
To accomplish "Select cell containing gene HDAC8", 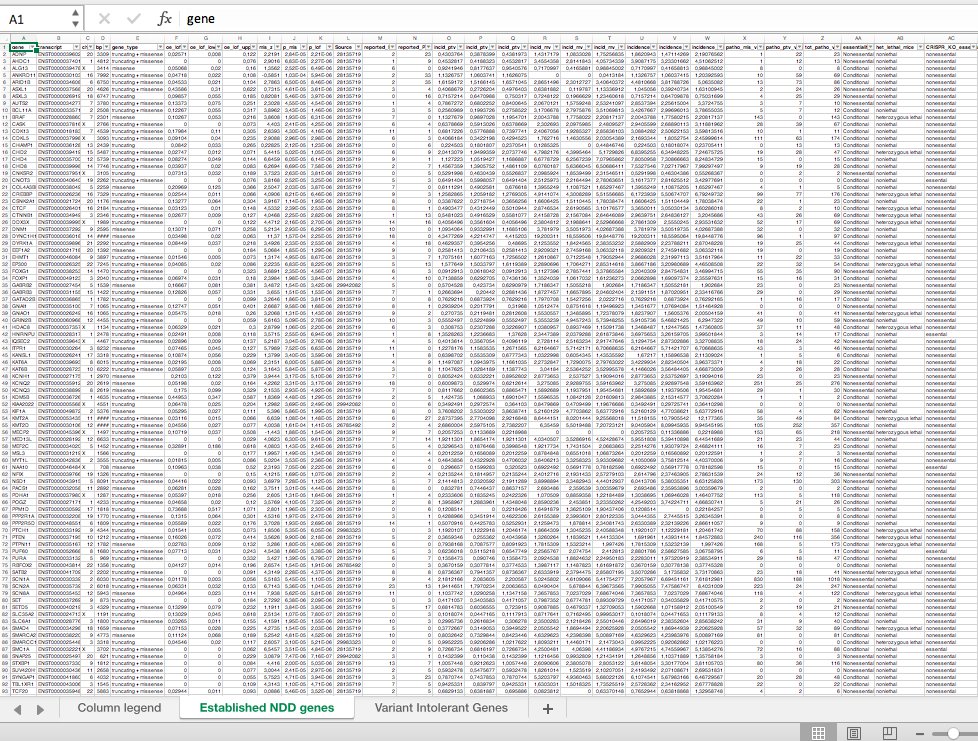I will [24, 327].
